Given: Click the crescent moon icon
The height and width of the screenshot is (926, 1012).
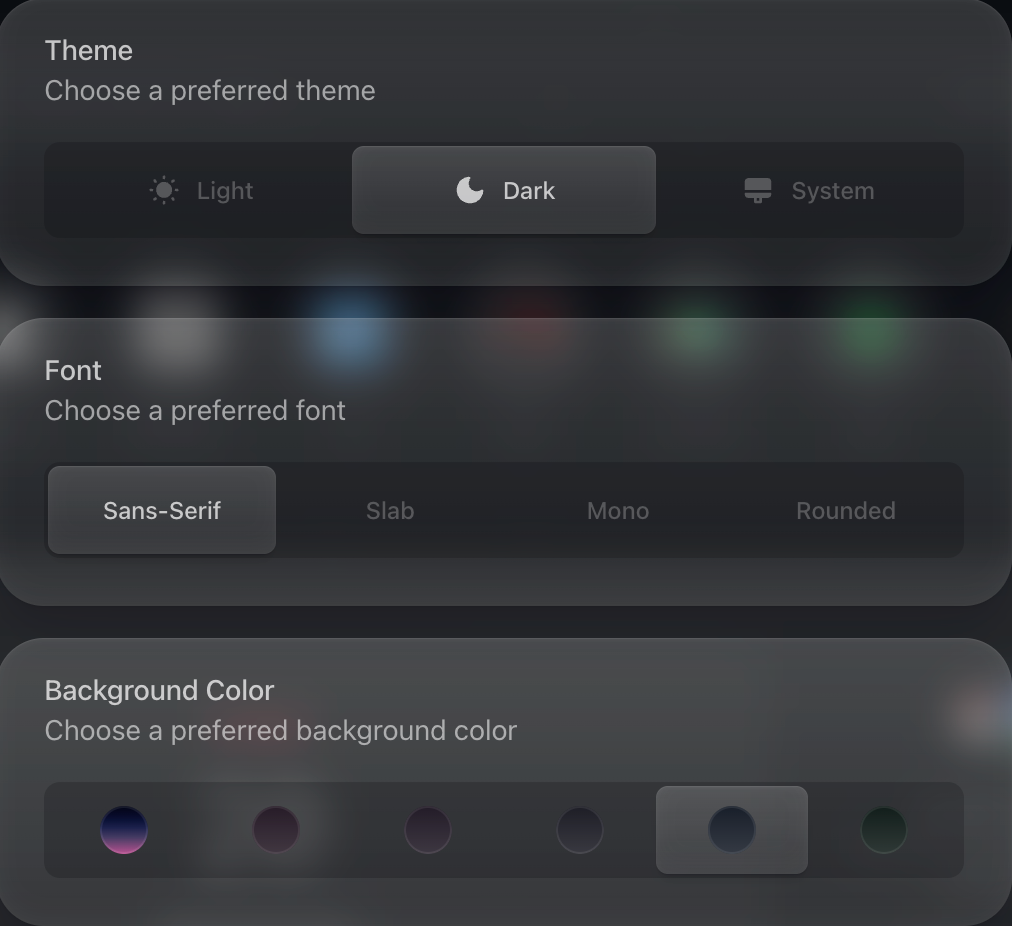Looking at the screenshot, I should point(469,190).
